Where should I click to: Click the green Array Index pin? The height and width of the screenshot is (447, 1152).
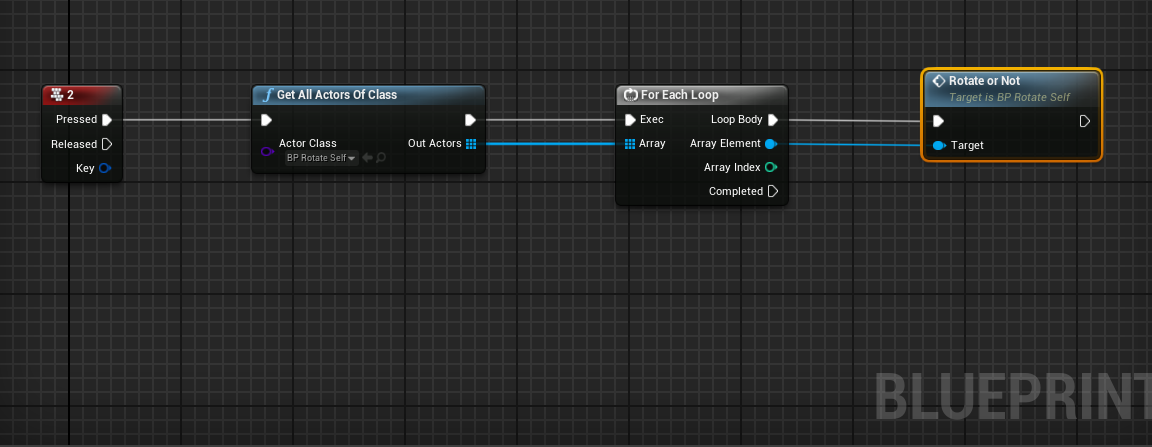point(771,168)
